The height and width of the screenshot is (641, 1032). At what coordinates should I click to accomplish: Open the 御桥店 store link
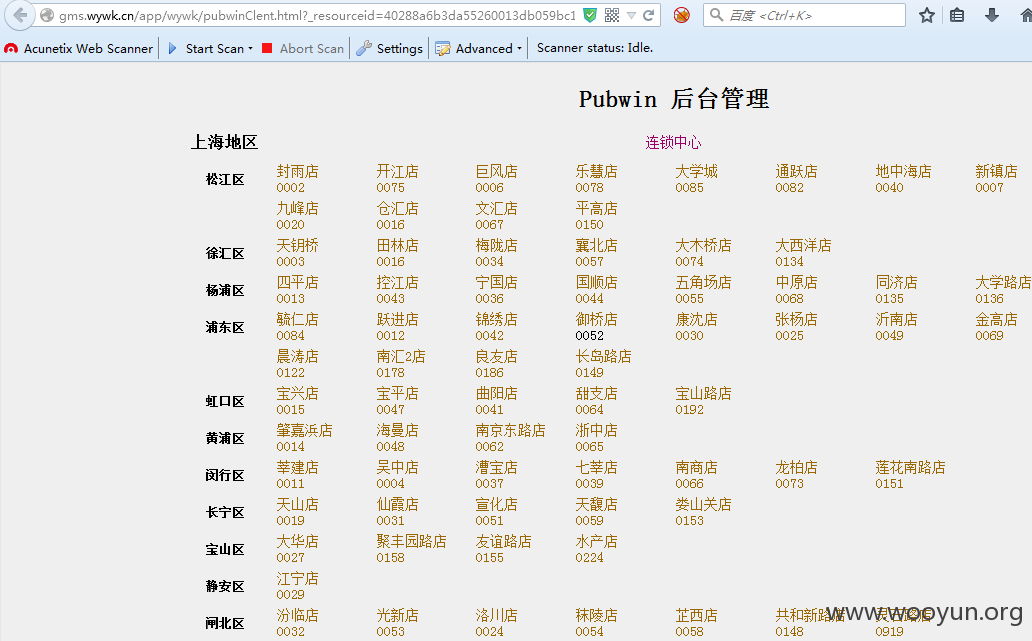point(596,319)
